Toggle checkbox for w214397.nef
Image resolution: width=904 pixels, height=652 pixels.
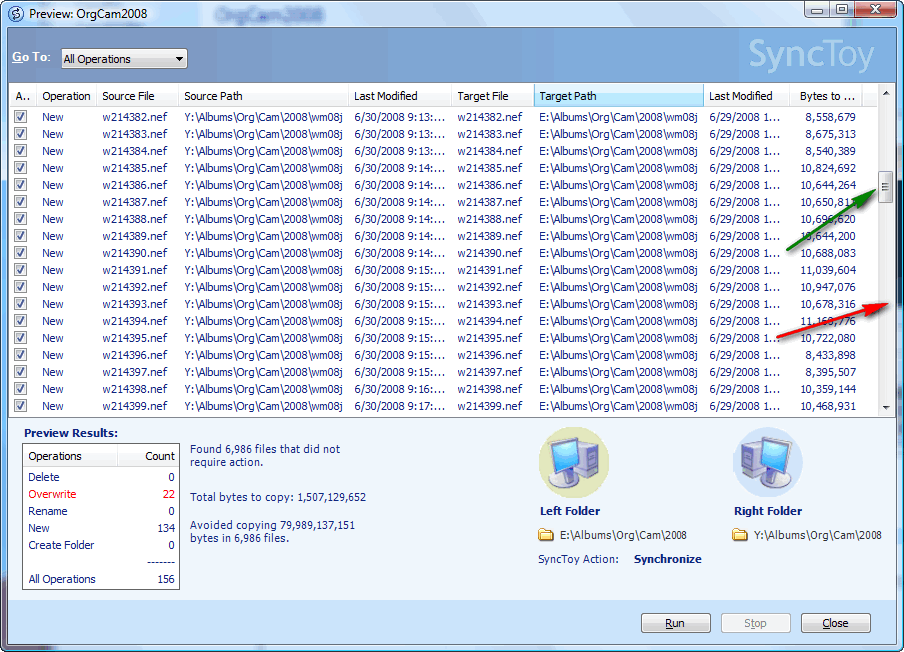(x=21, y=372)
